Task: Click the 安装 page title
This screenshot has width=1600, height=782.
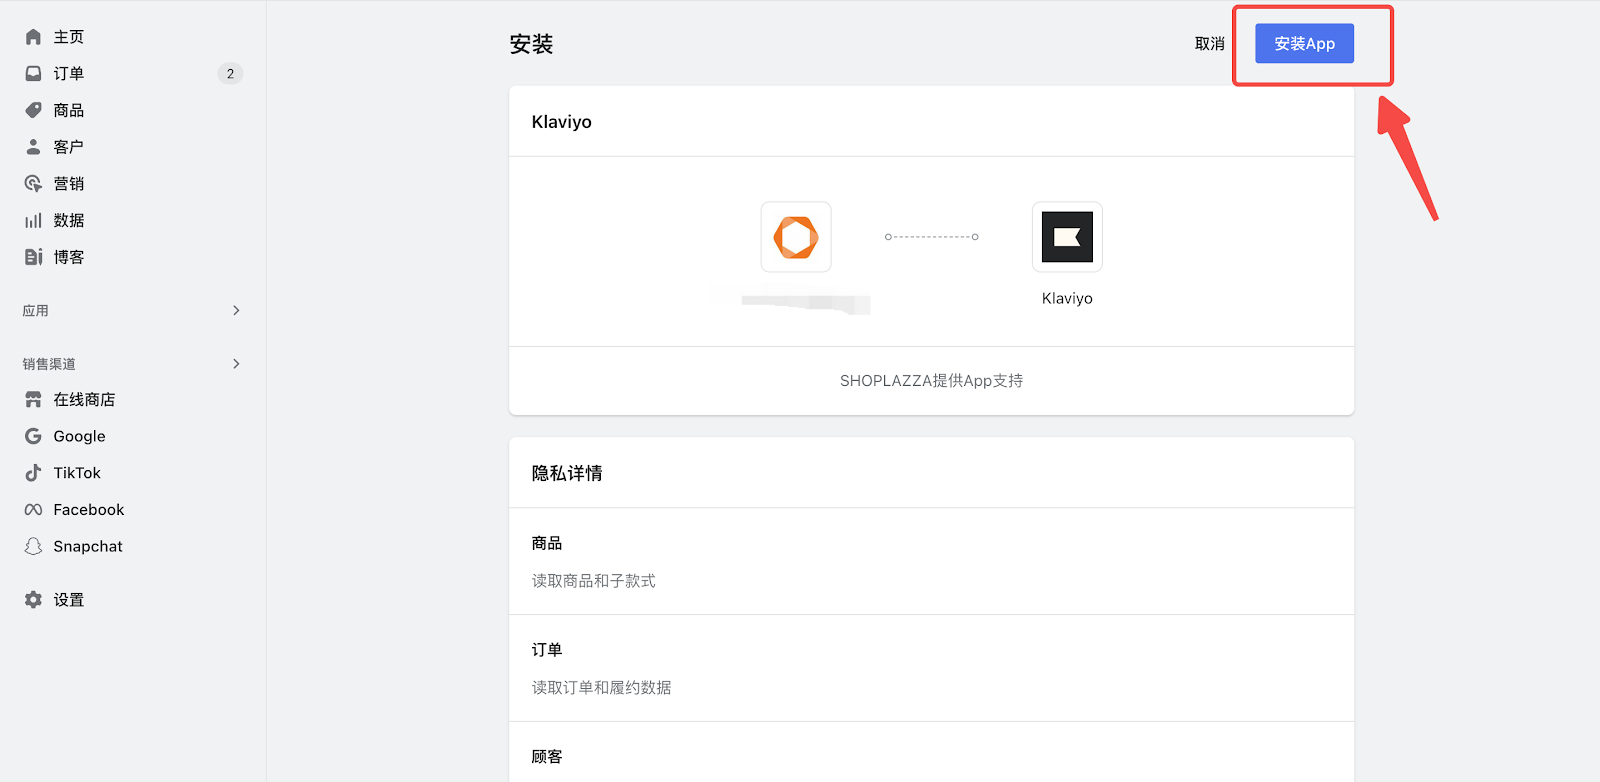Action: pos(531,44)
